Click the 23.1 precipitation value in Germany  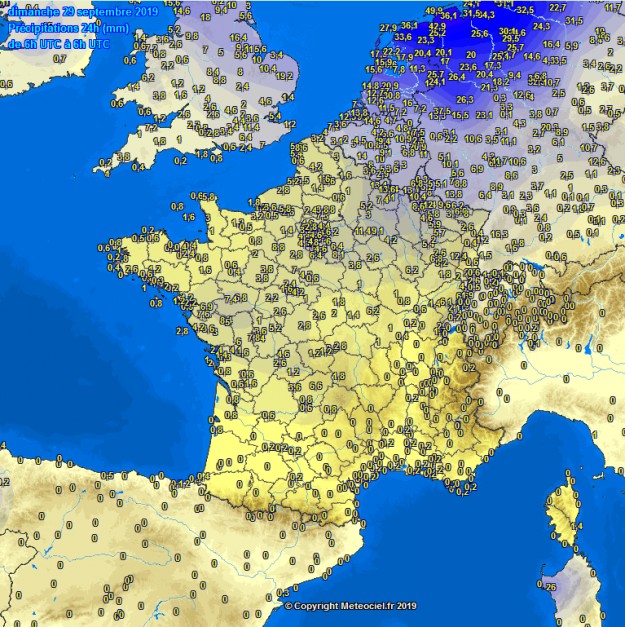pos(484,115)
